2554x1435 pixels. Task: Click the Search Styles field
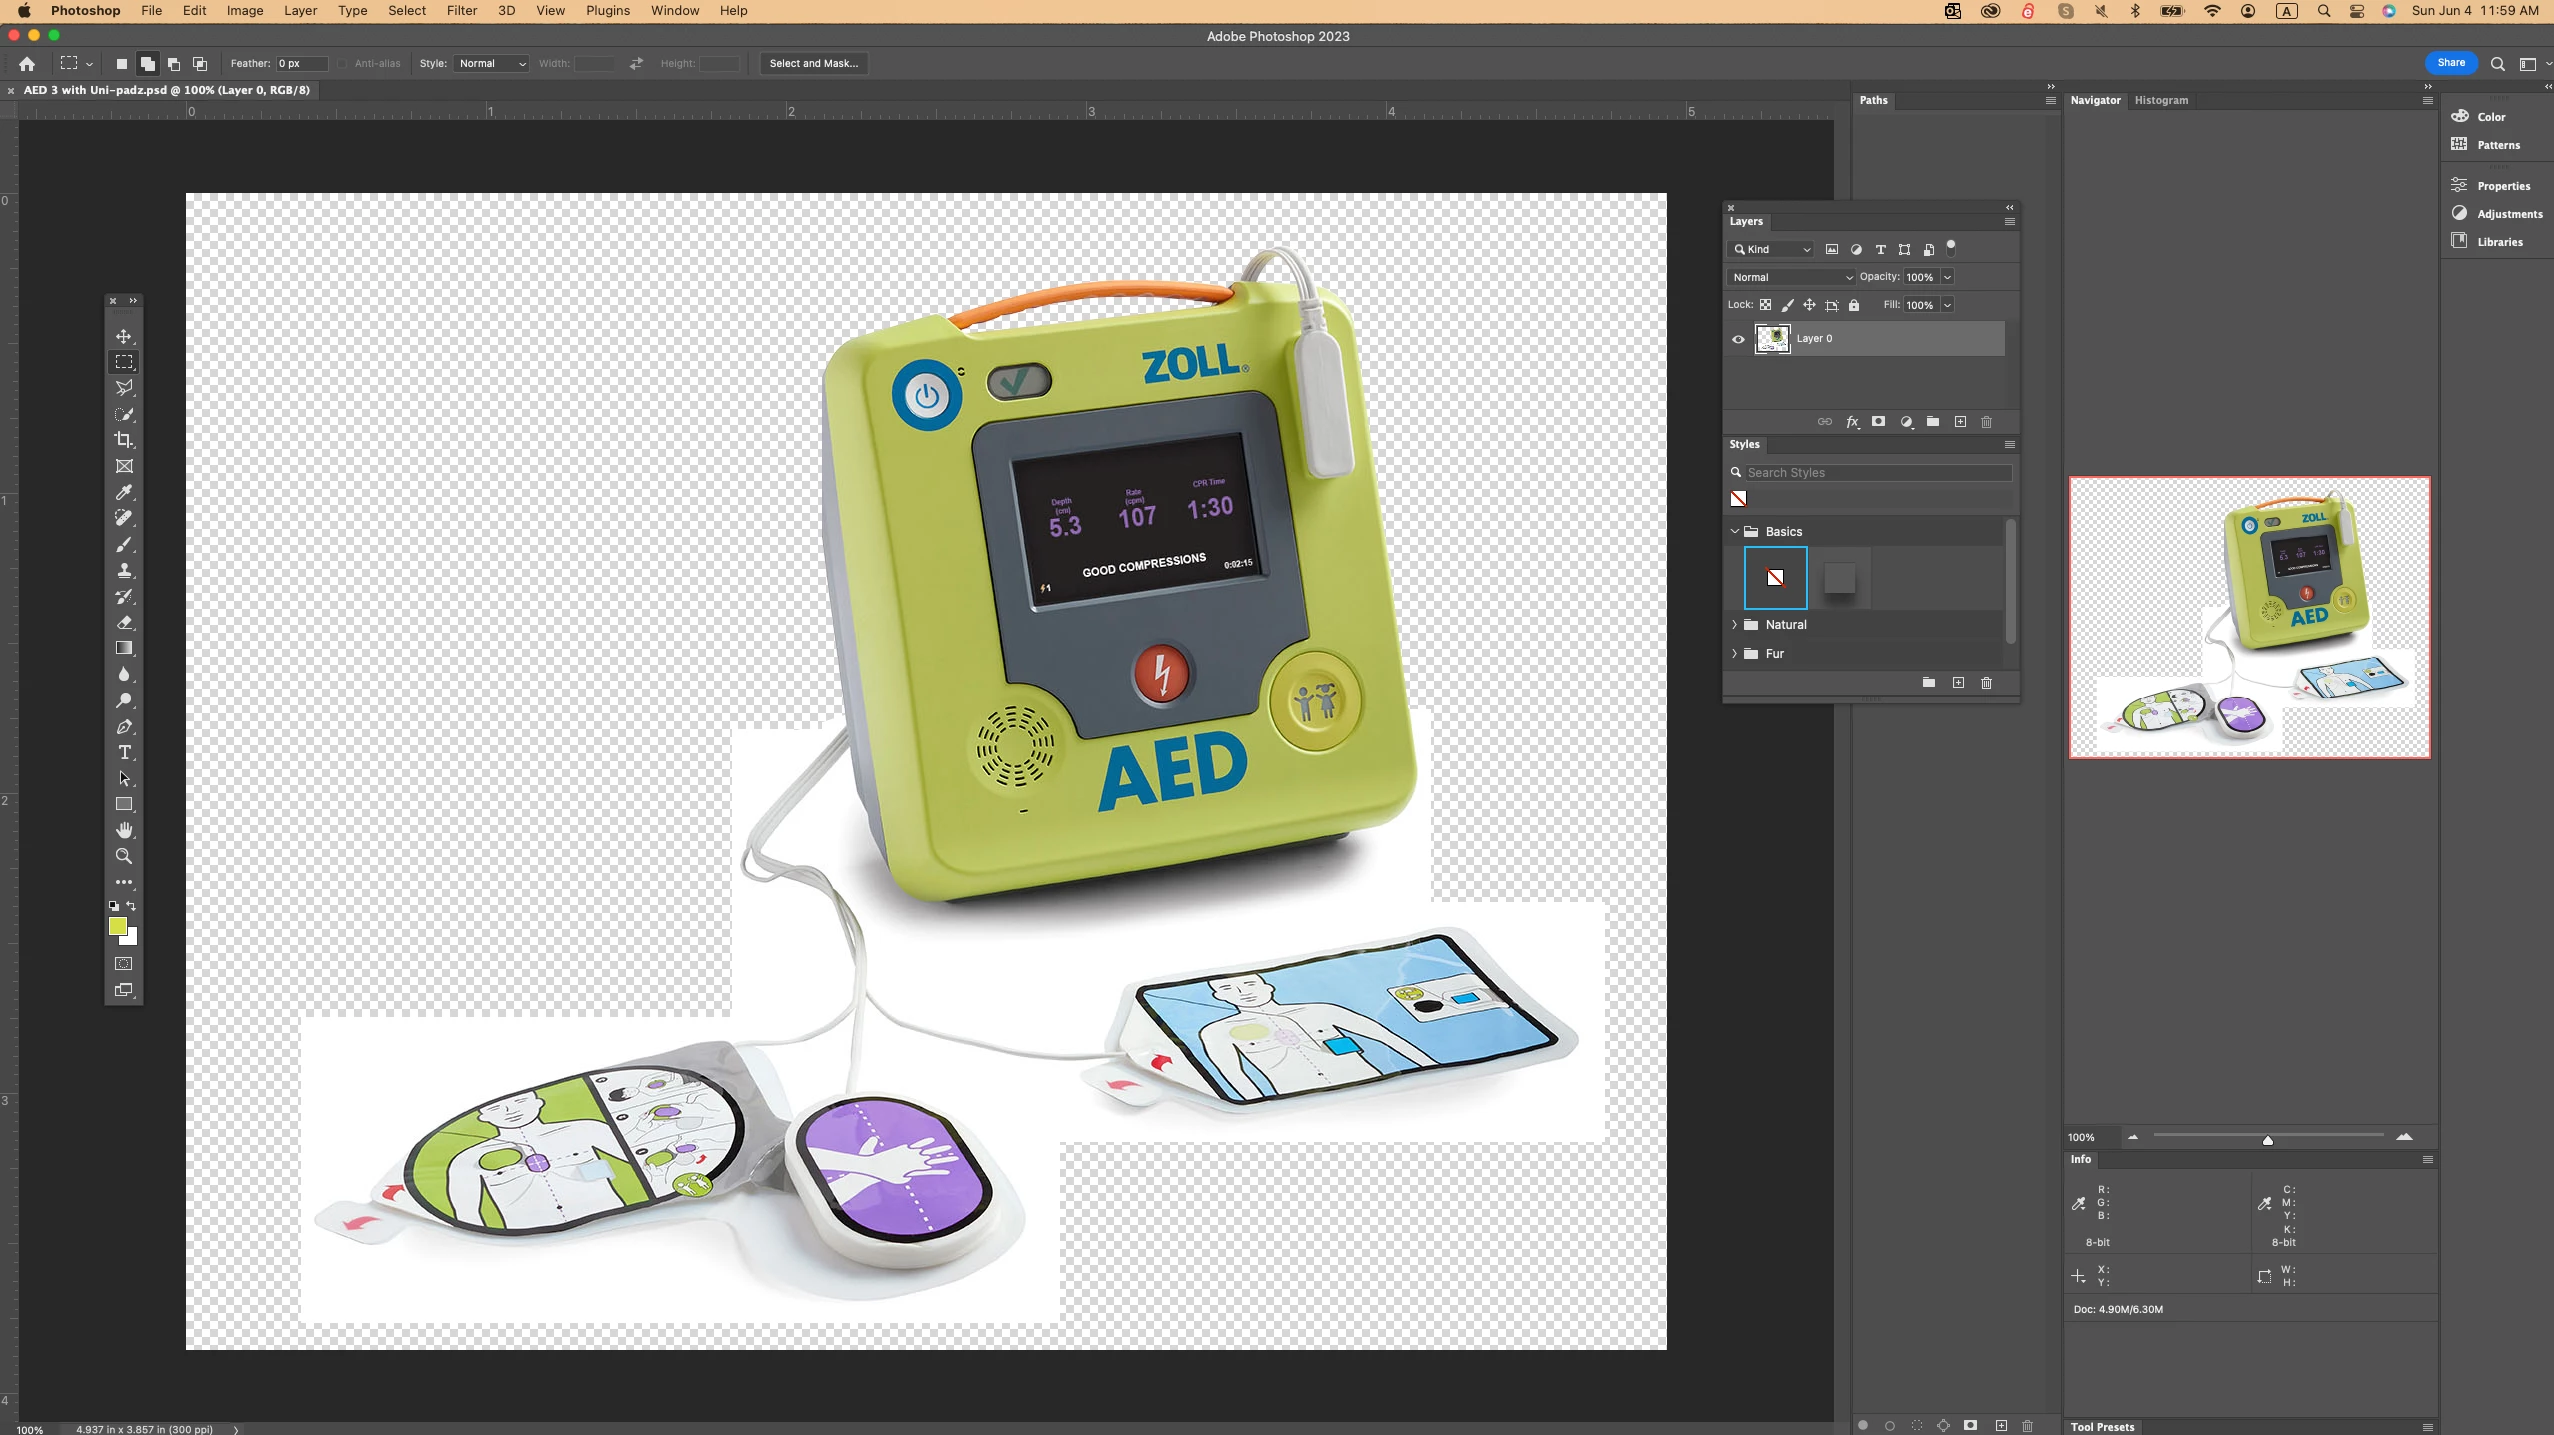pos(1876,472)
